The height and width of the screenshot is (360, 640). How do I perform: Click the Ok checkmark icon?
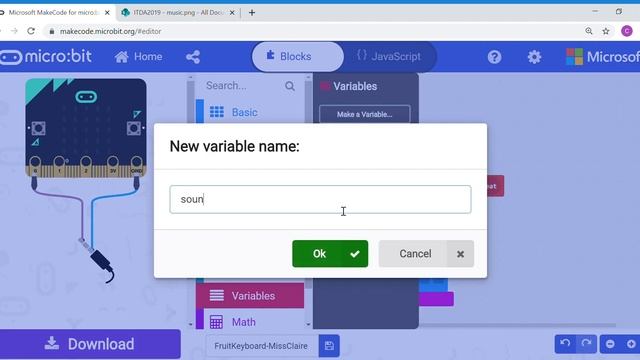tap(355, 254)
